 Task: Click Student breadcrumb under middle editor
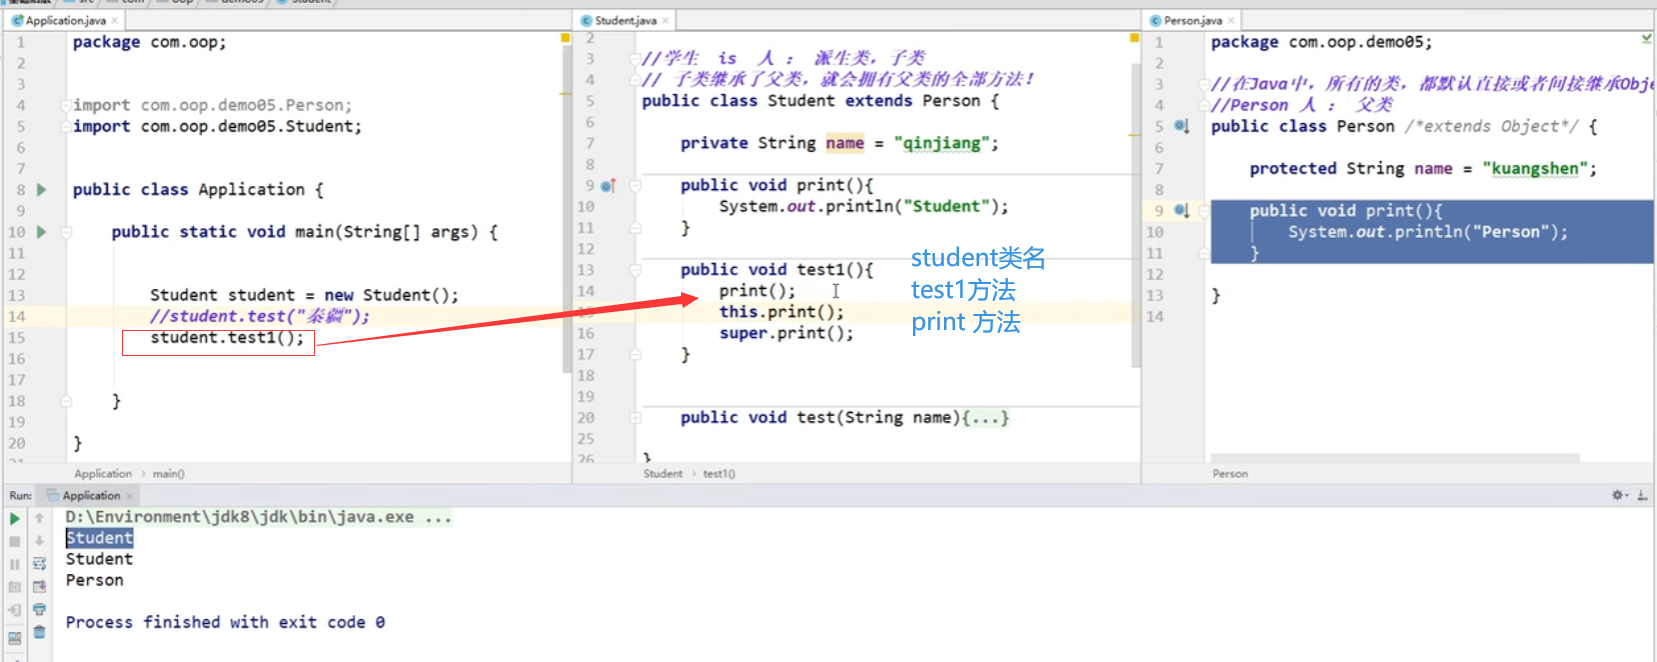(x=663, y=473)
